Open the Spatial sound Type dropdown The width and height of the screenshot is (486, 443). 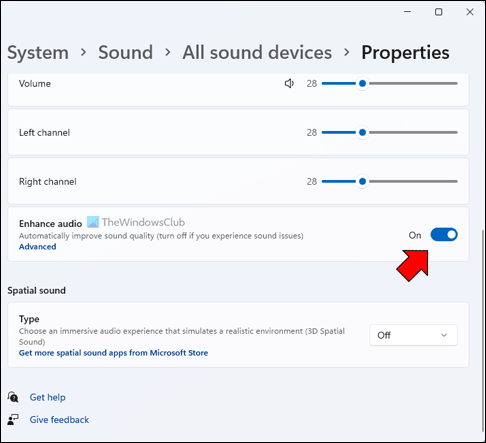[413, 335]
